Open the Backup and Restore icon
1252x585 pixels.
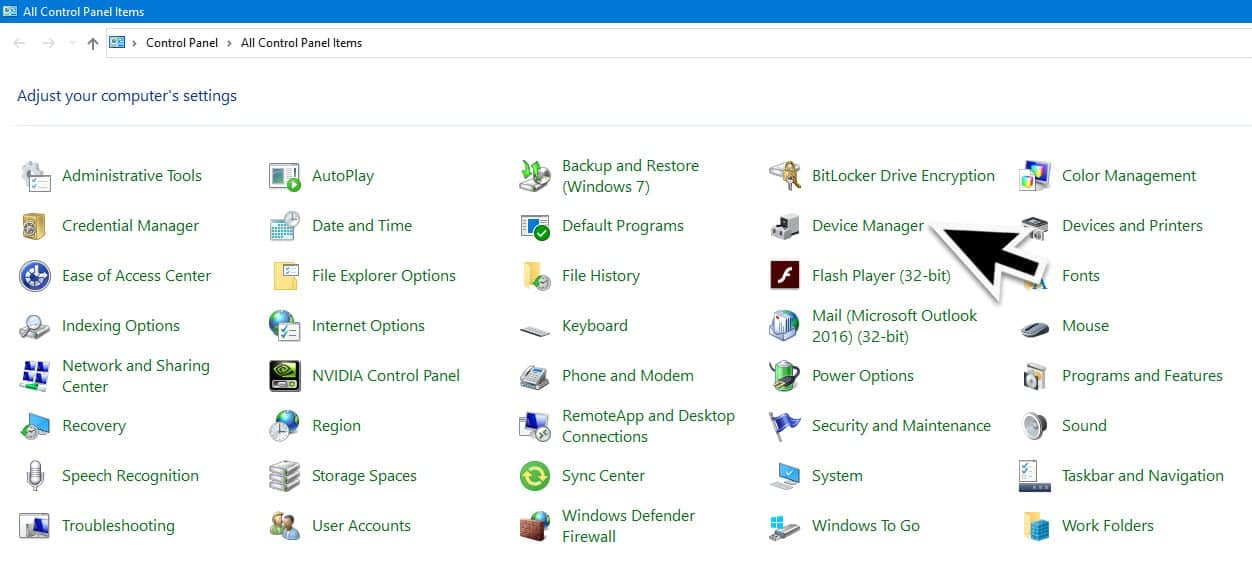pyautogui.click(x=535, y=176)
